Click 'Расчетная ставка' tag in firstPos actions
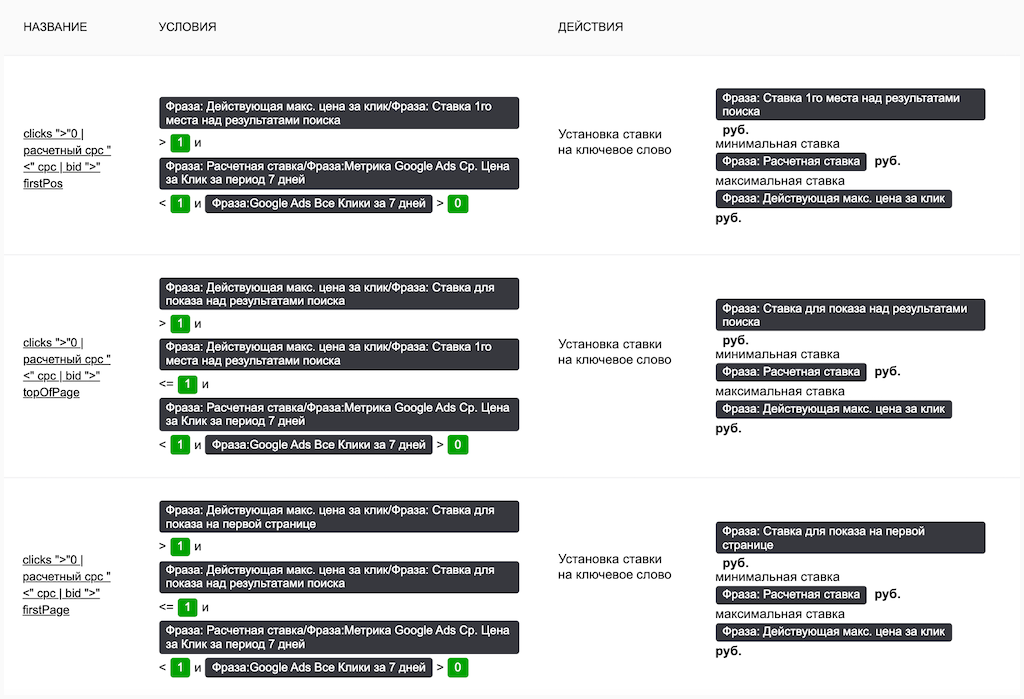Image resolution: width=1024 pixels, height=699 pixels. pyautogui.click(x=791, y=161)
